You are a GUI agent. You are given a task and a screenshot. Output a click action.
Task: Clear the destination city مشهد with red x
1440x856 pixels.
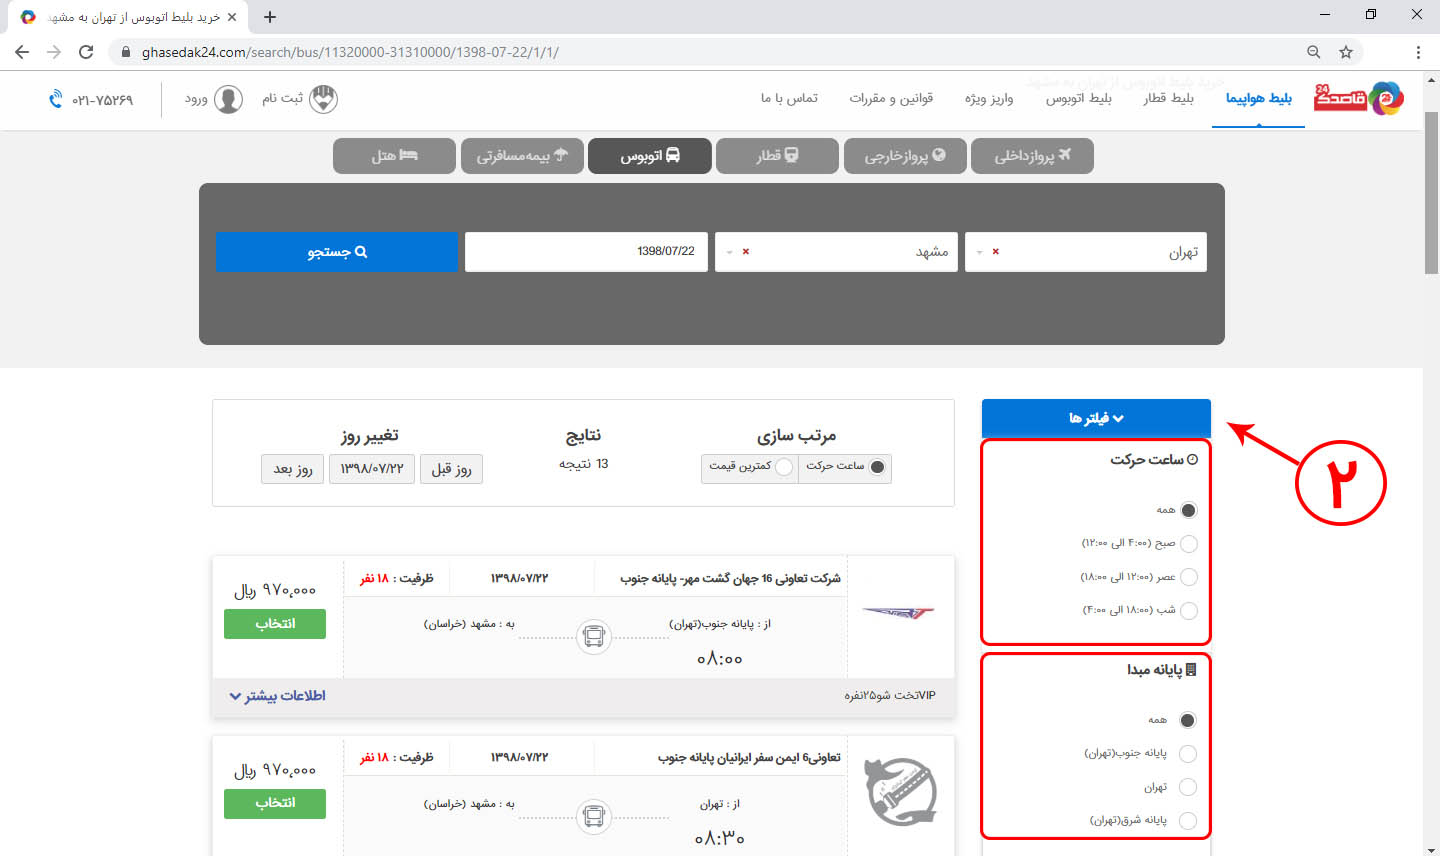pyautogui.click(x=746, y=252)
